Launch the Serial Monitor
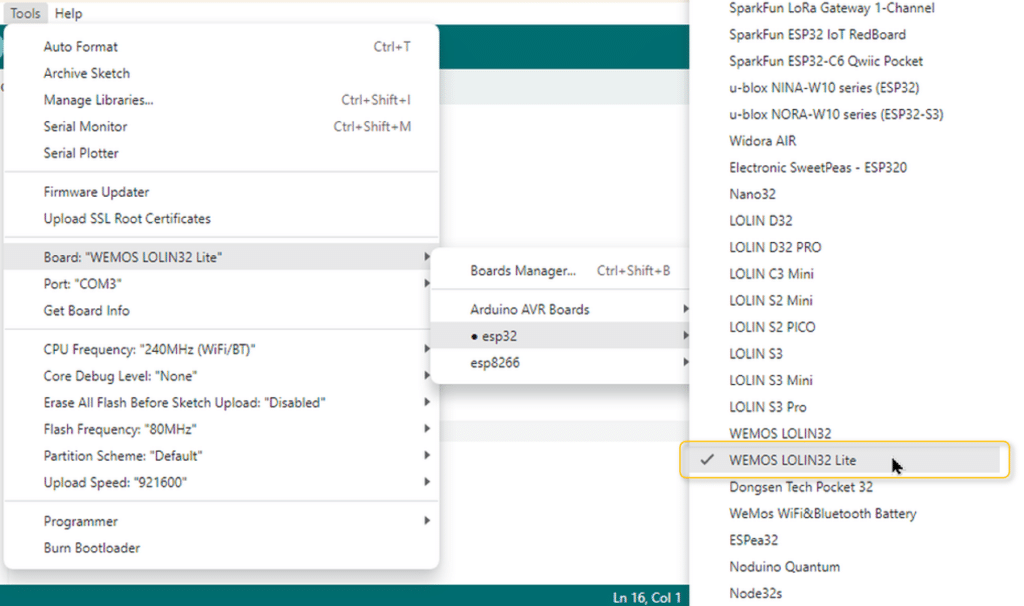 (x=221, y=127)
